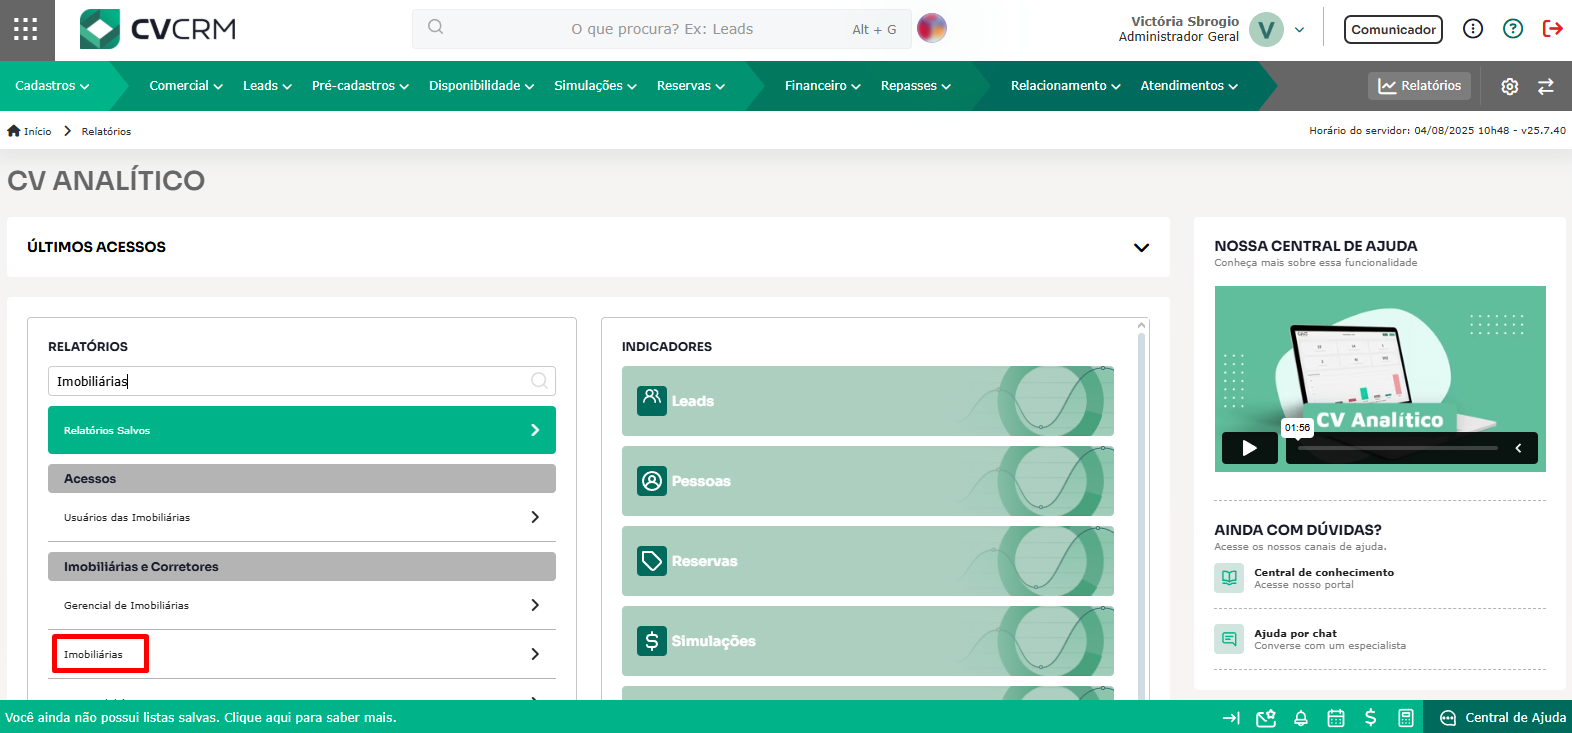Open the calendar icon in the footer
This screenshot has width=1572, height=733.
point(1336,718)
